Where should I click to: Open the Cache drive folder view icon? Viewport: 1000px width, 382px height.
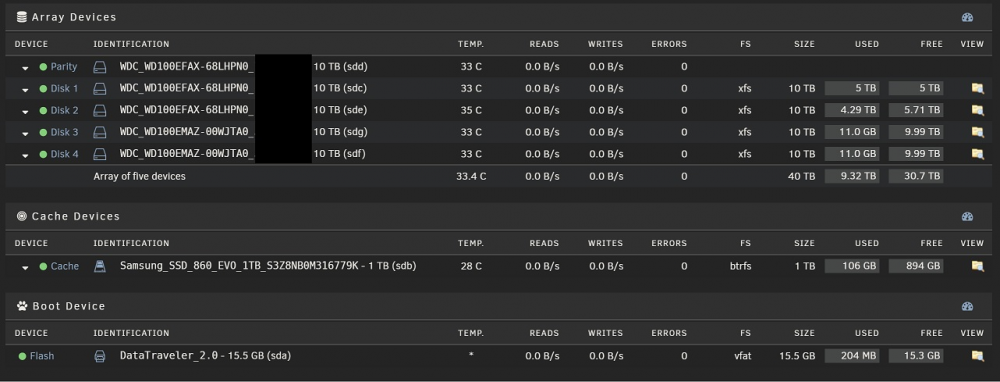(x=977, y=266)
